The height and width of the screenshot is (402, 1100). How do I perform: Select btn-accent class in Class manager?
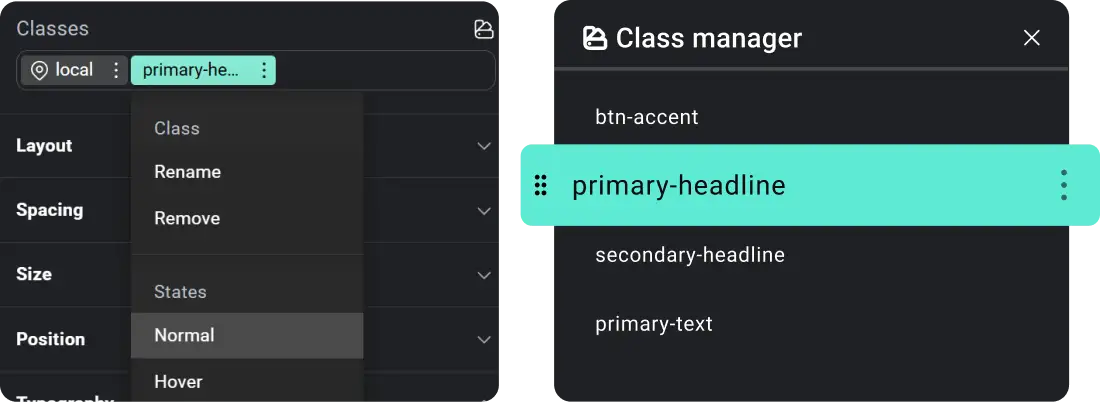(x=646, y=117)
